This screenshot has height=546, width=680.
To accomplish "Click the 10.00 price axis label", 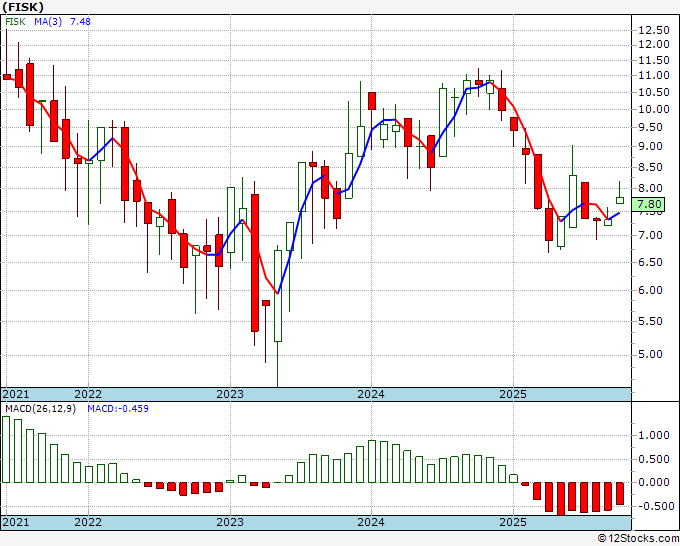I will [x=654, y=109].
